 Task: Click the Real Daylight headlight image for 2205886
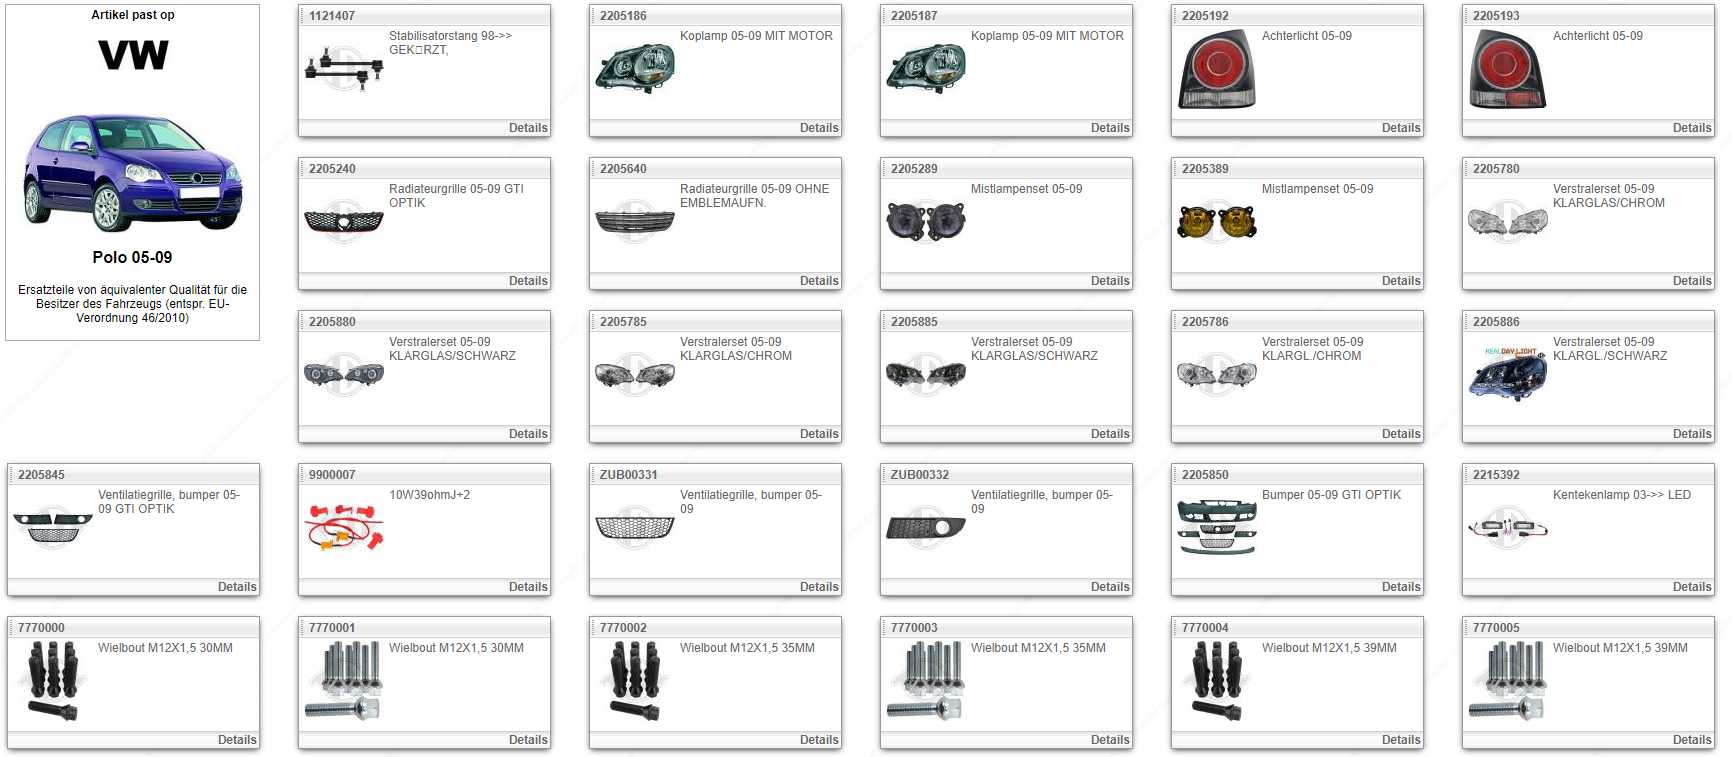click(1507, 374)
